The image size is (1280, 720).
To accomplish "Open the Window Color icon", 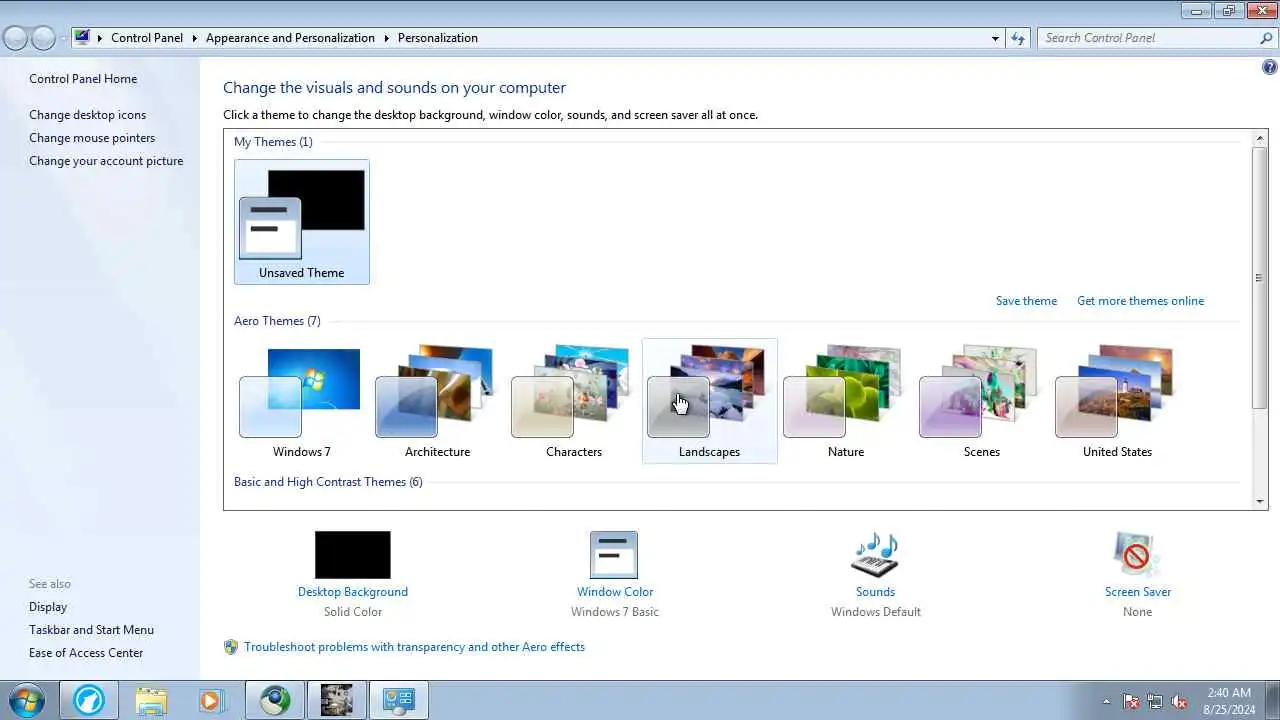I will pos(614,554).
